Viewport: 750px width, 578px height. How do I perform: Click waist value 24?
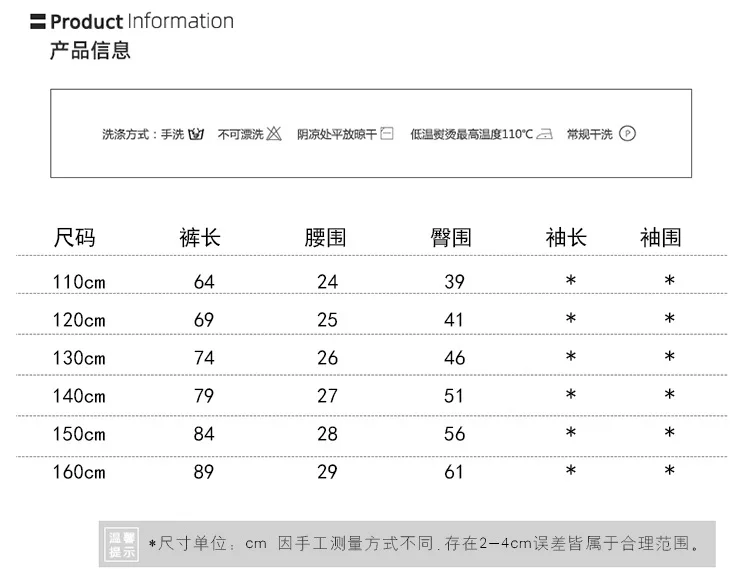pos(328,282)
